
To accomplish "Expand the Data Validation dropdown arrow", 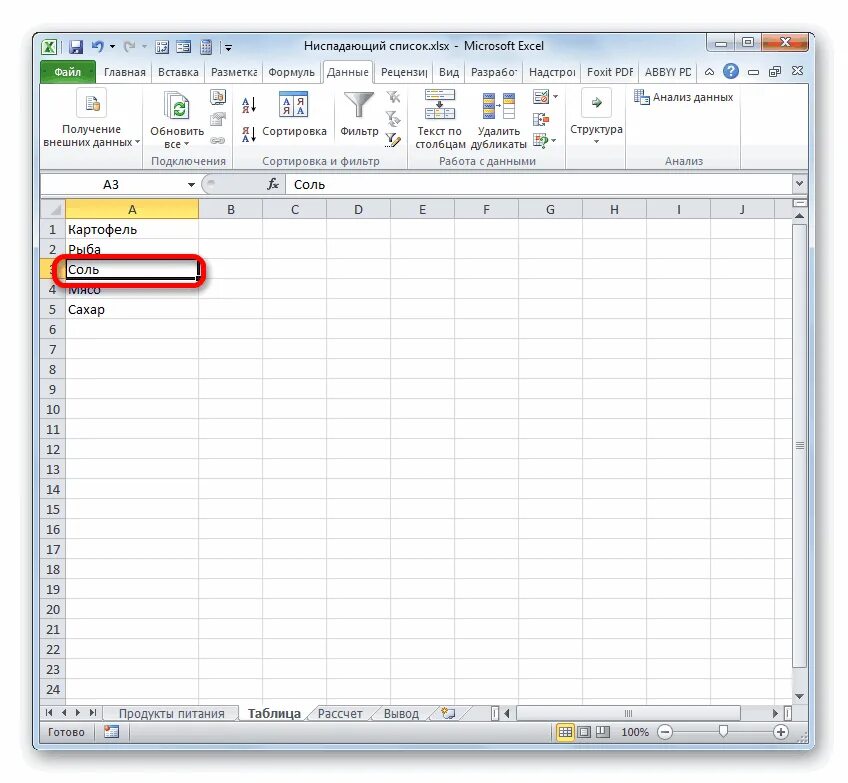I will pyautogui.click(x=555, y=97).
